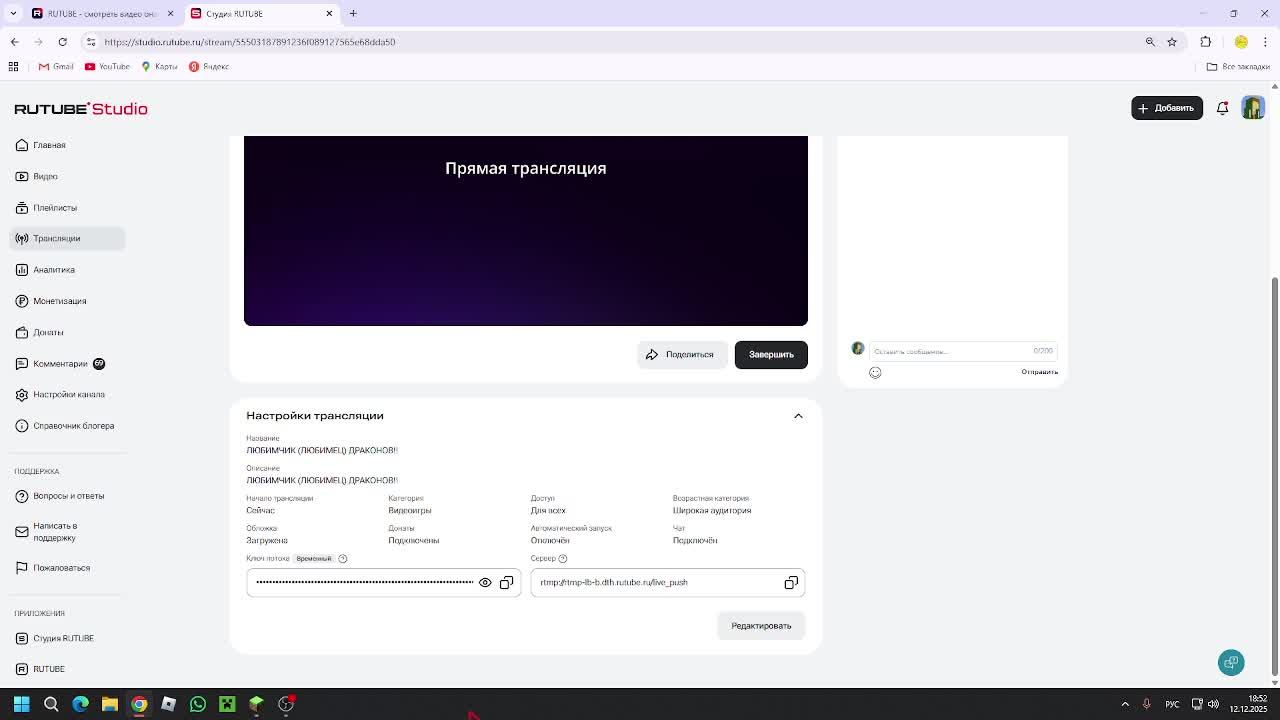Click Завершить to end the stream
The image size is (1280, 720).
771,355
